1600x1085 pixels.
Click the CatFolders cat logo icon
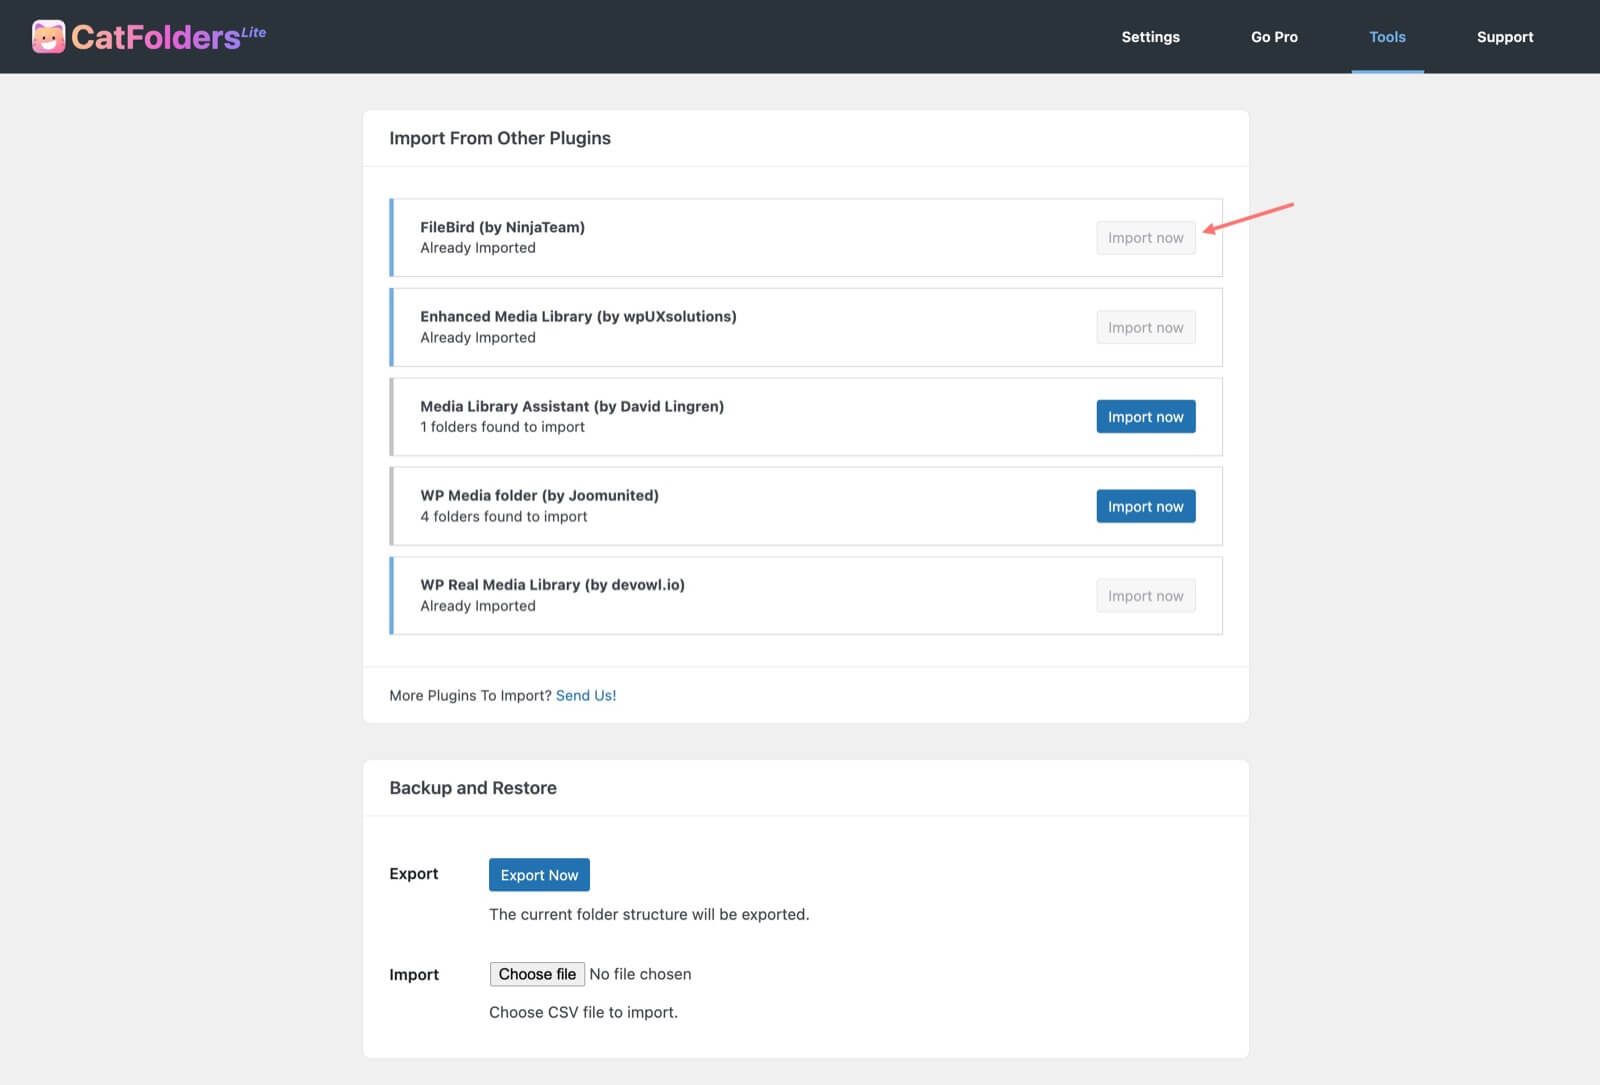click(x=48, y=37)
